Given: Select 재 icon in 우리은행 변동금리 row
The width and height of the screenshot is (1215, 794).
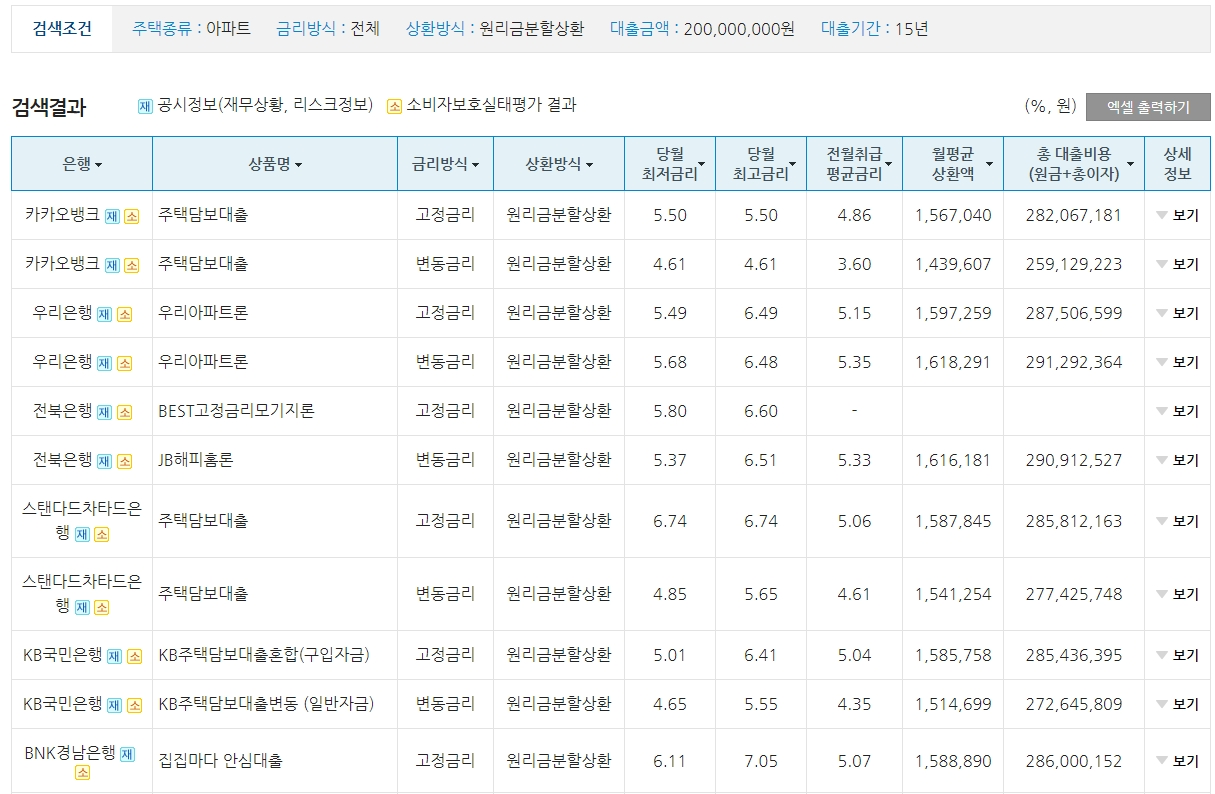Looking at the screenshot, I should click(x=104, y=363).
